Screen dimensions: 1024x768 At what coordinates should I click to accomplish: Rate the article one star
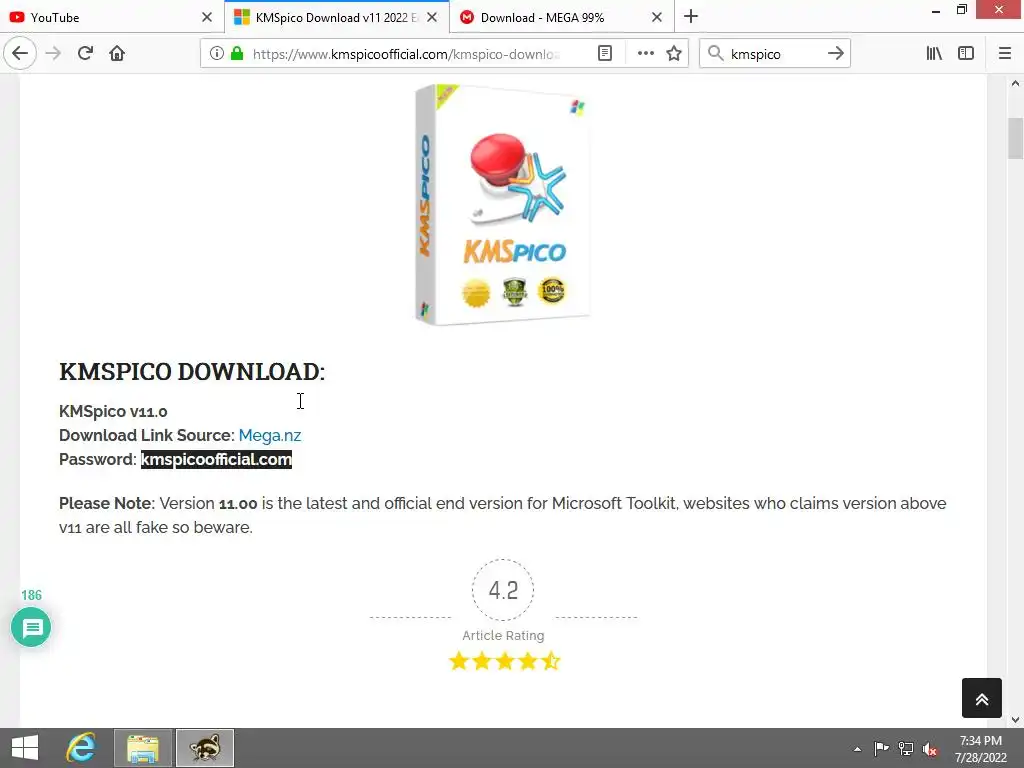coord(459,661)
